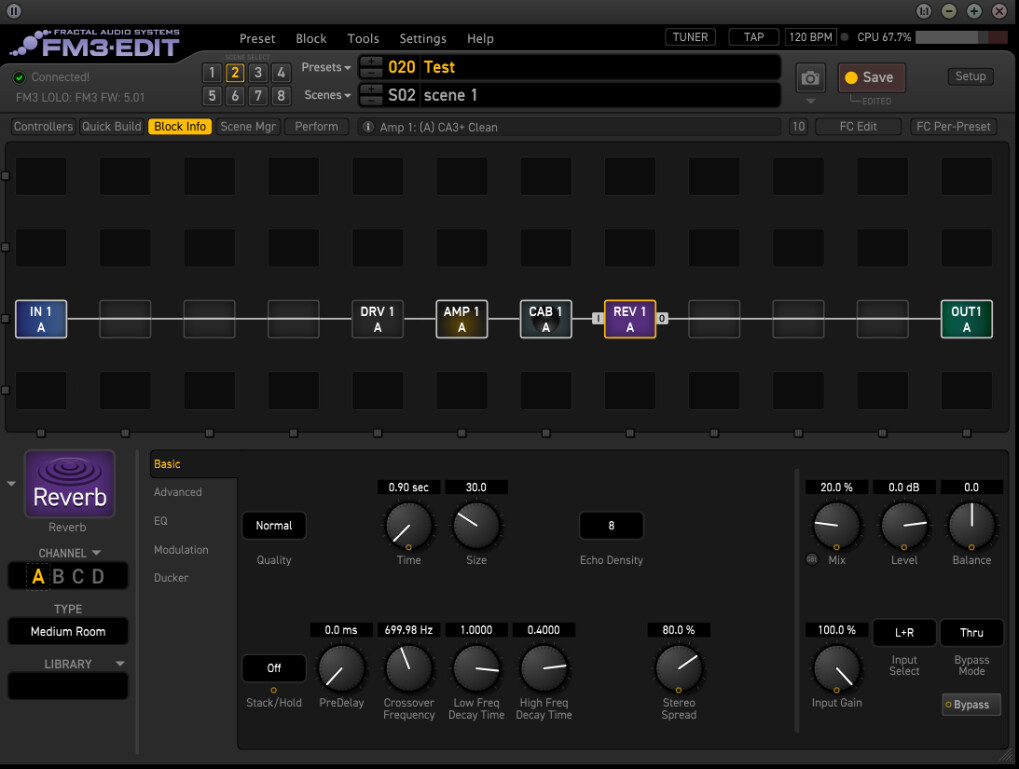Click the REV 1 output 0 marker
Screen dimensions: 1019x769
[662, 318]
